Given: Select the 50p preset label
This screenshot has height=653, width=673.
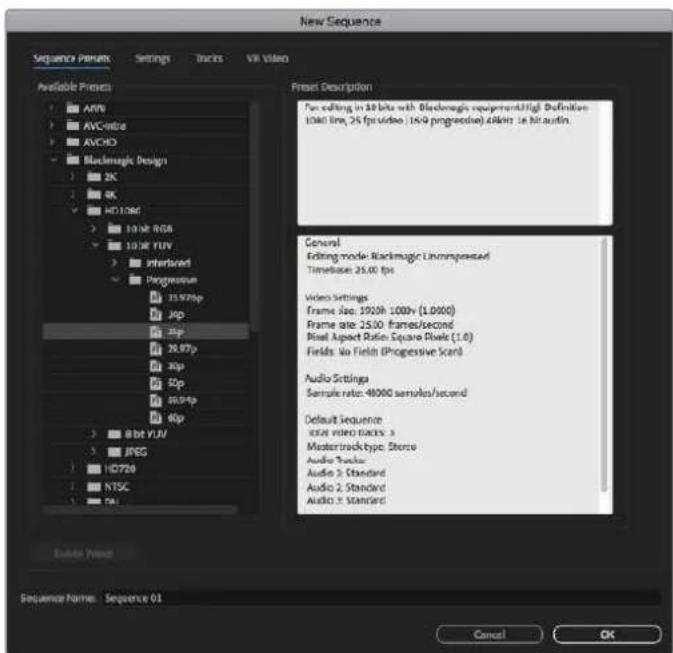Looking at the screenshot, I should [x=176, y=383].
